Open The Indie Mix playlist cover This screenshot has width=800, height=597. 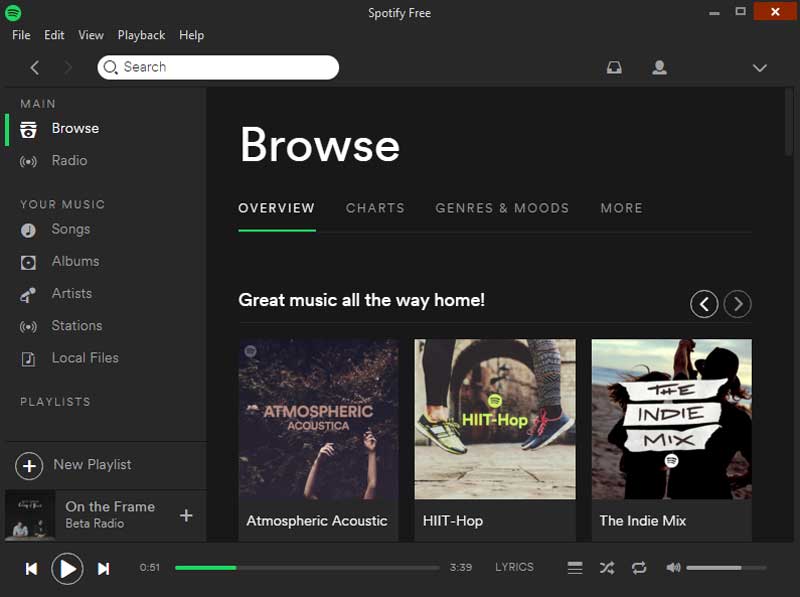(x=671, y=419)
